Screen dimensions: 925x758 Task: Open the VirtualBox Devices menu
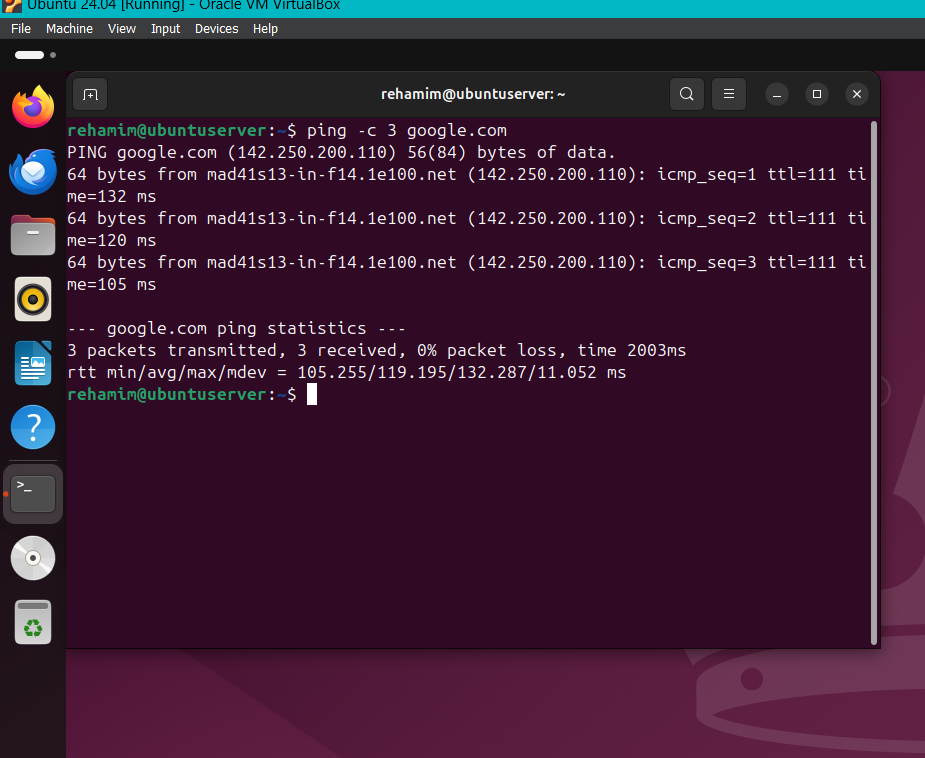[x=217, y=28]
